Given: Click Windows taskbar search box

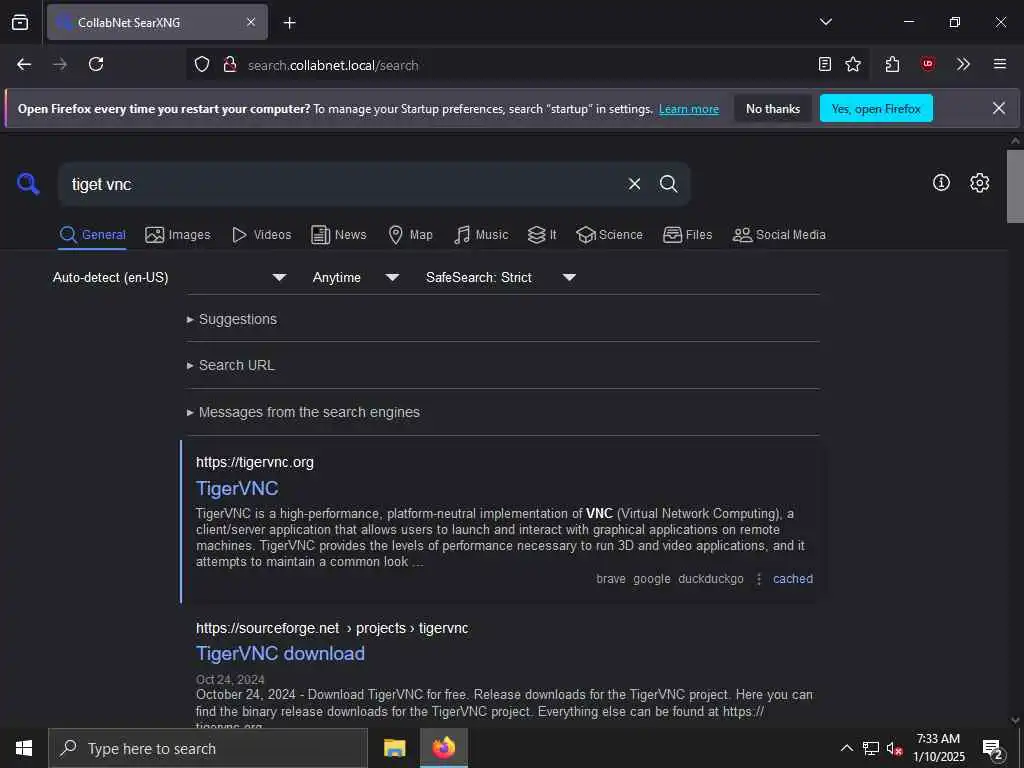Looking at the screenshot, I should coord(208,748).
